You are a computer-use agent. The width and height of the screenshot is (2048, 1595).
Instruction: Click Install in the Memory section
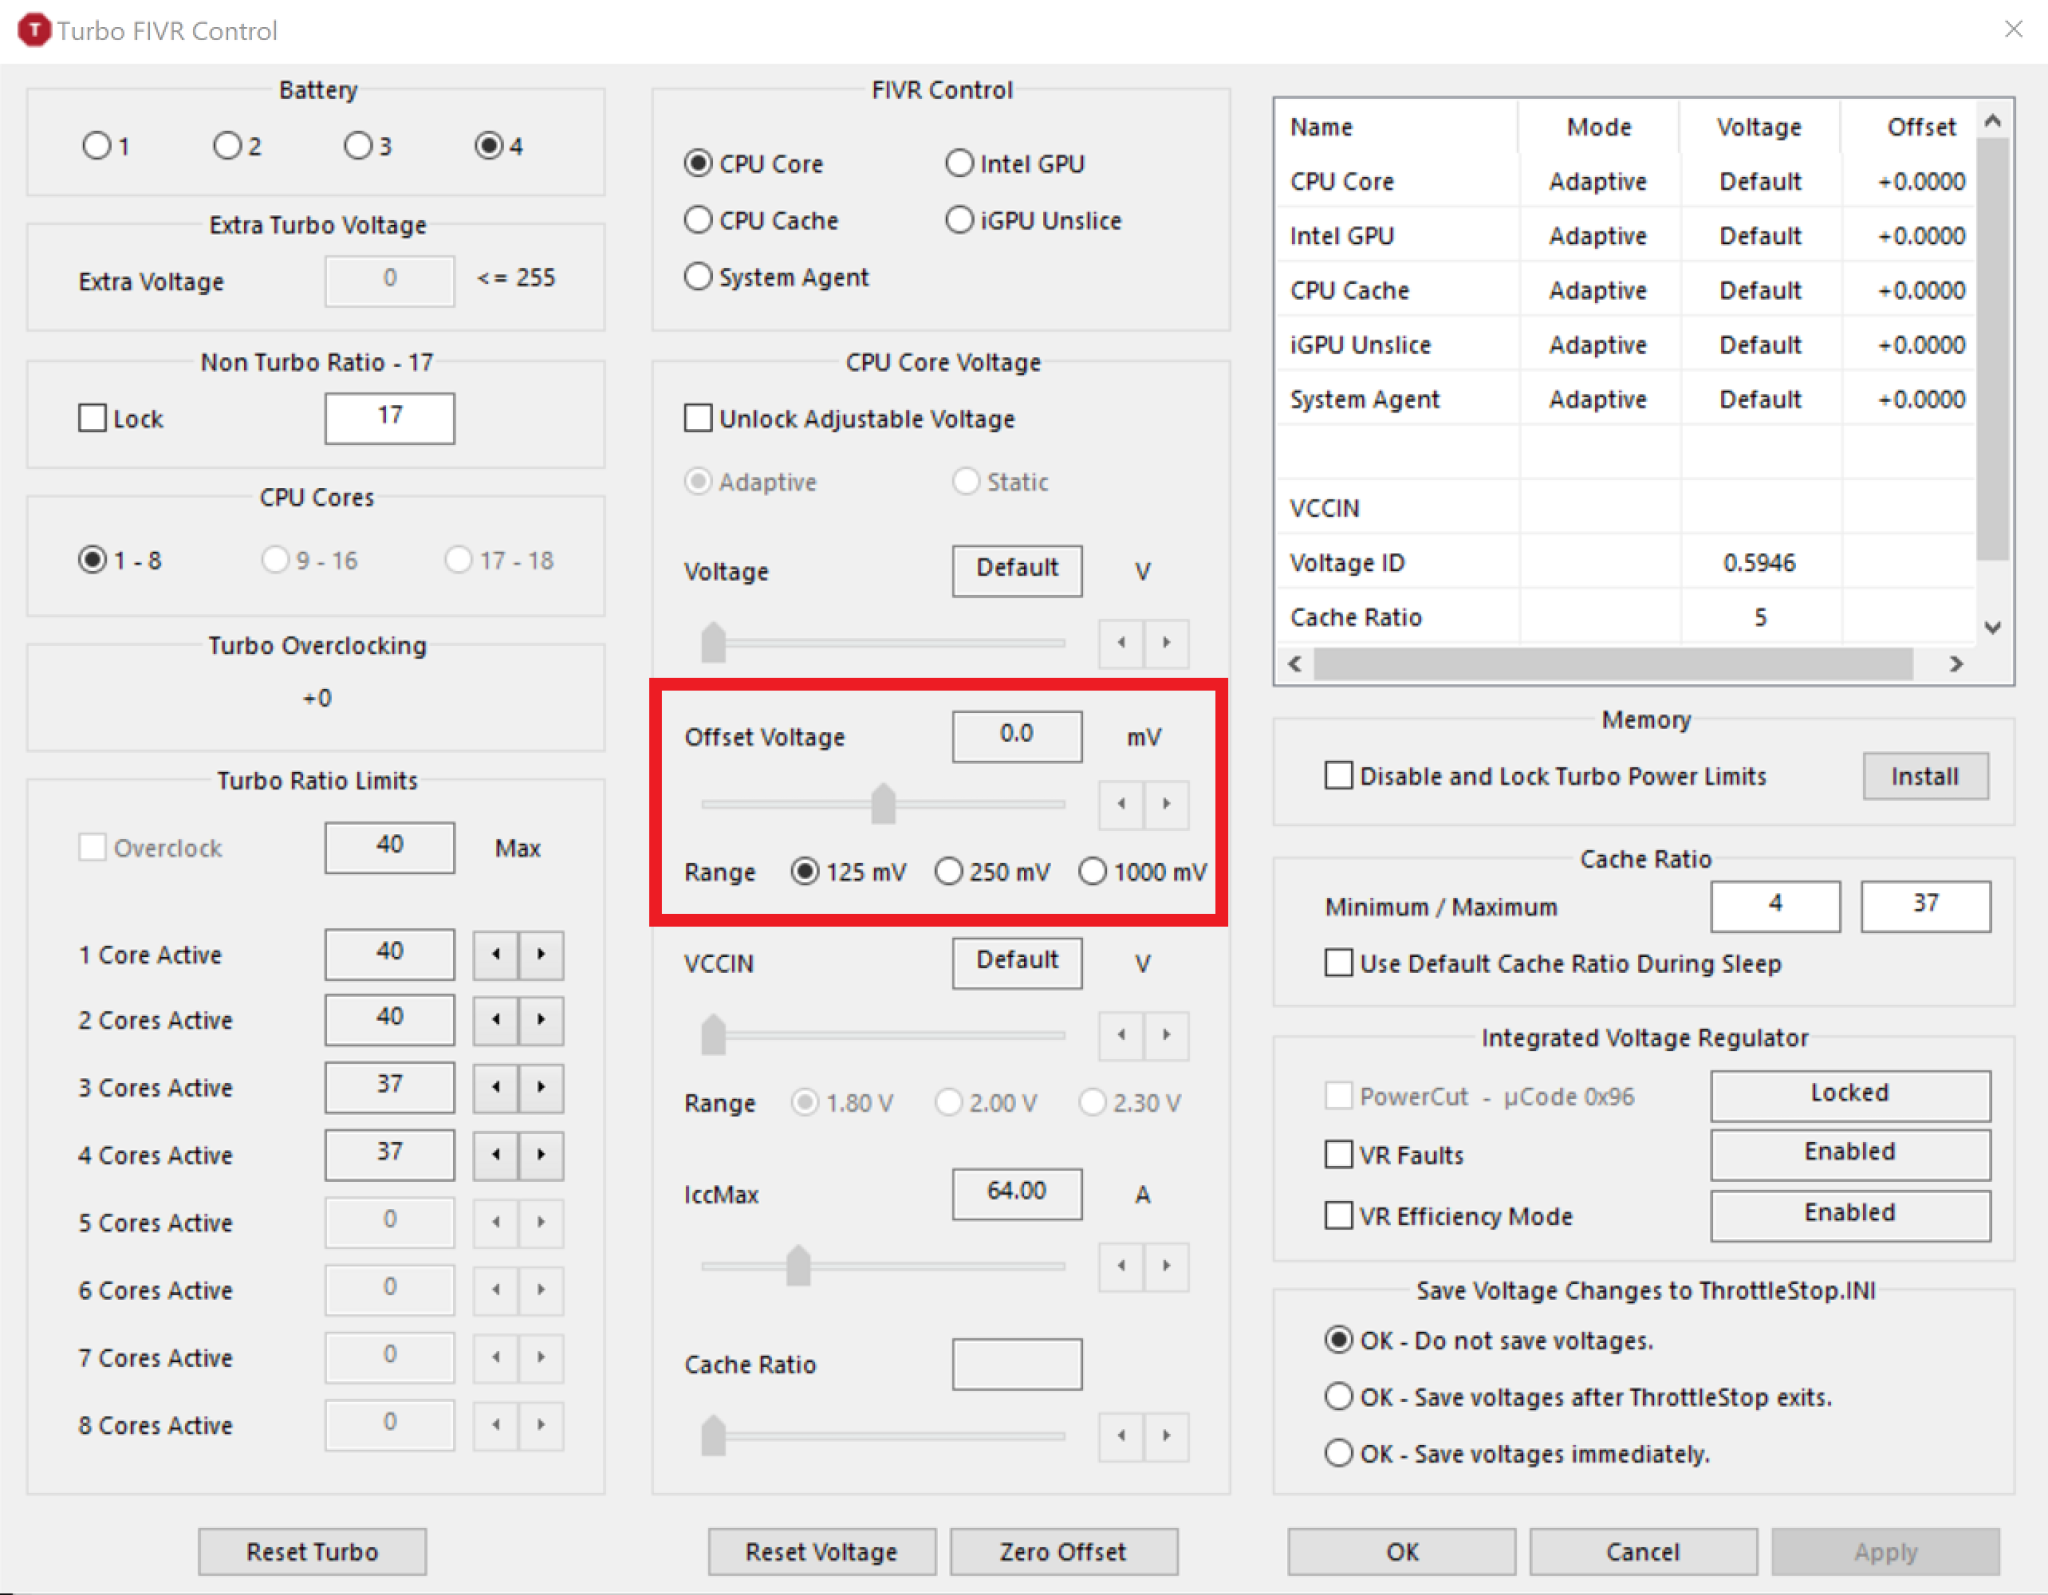[1924, 776]
